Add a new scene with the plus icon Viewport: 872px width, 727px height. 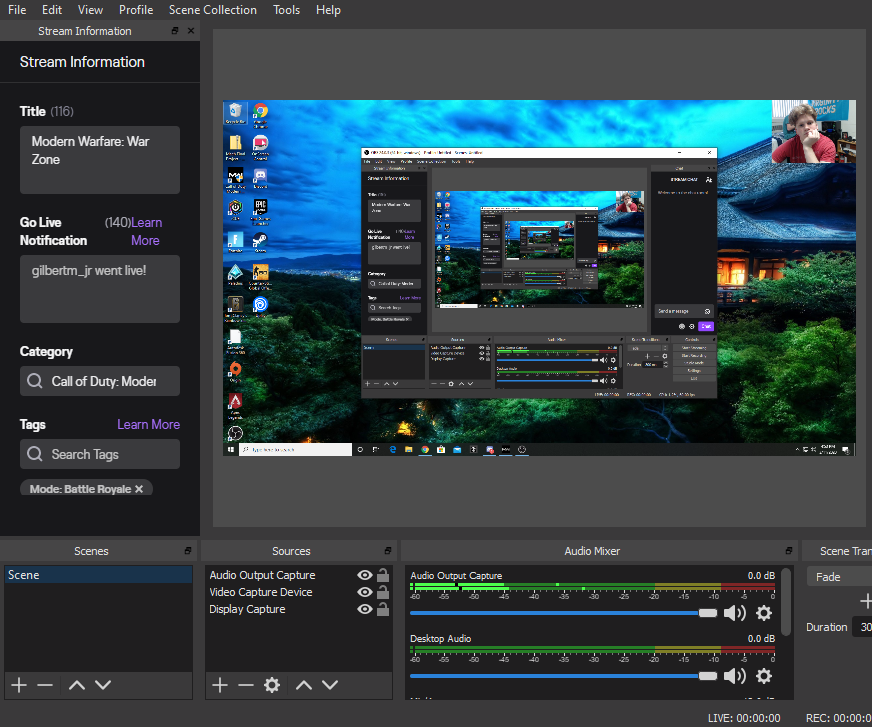[18, 685]
